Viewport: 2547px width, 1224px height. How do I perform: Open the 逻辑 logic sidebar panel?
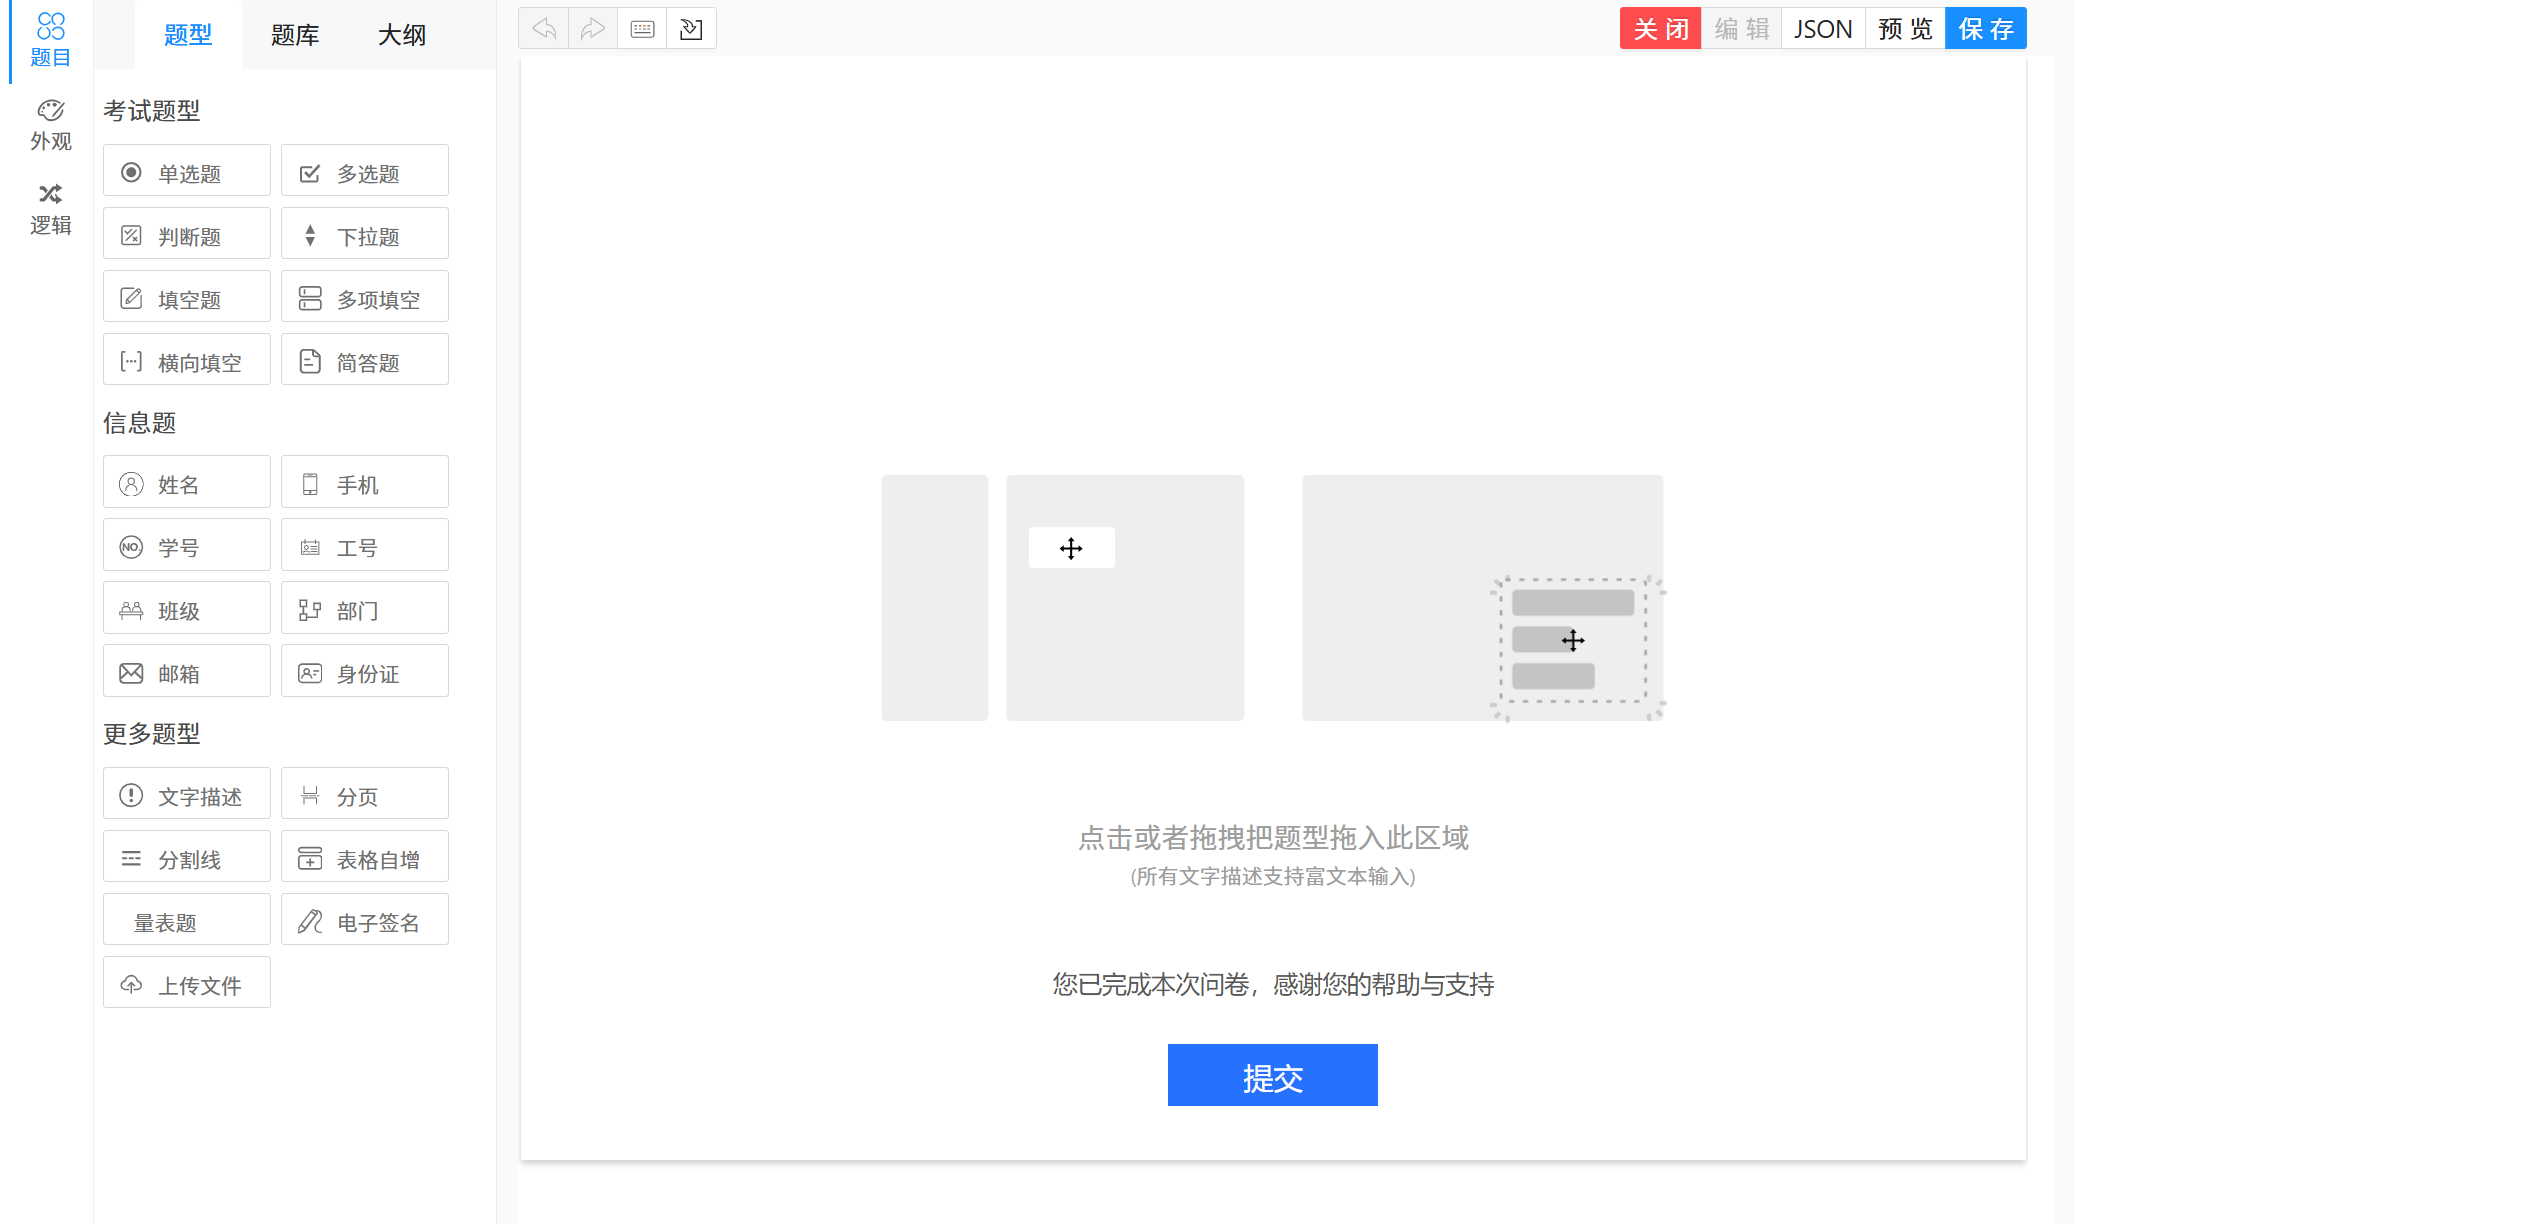point(50,209)
